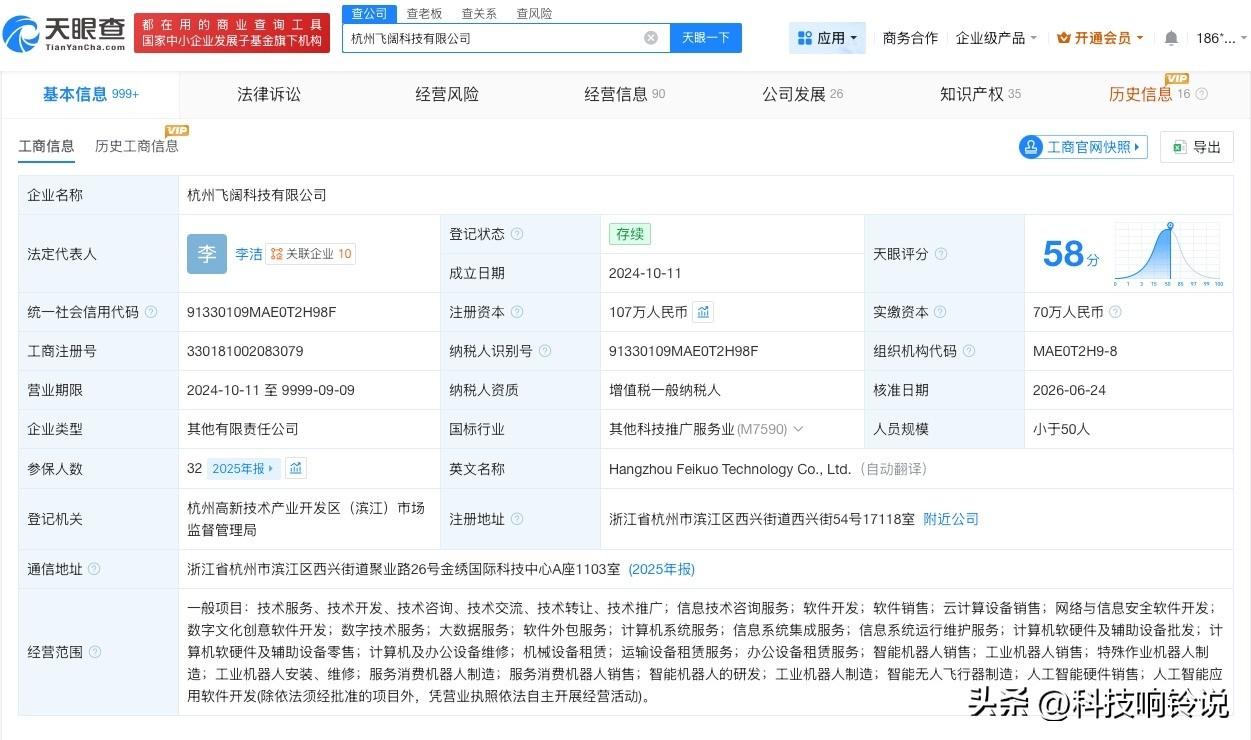Viewport: 1251px width, 740px height.
Task: Expand the 工商官网快照 dropdown
Action: click(1083, 147)
